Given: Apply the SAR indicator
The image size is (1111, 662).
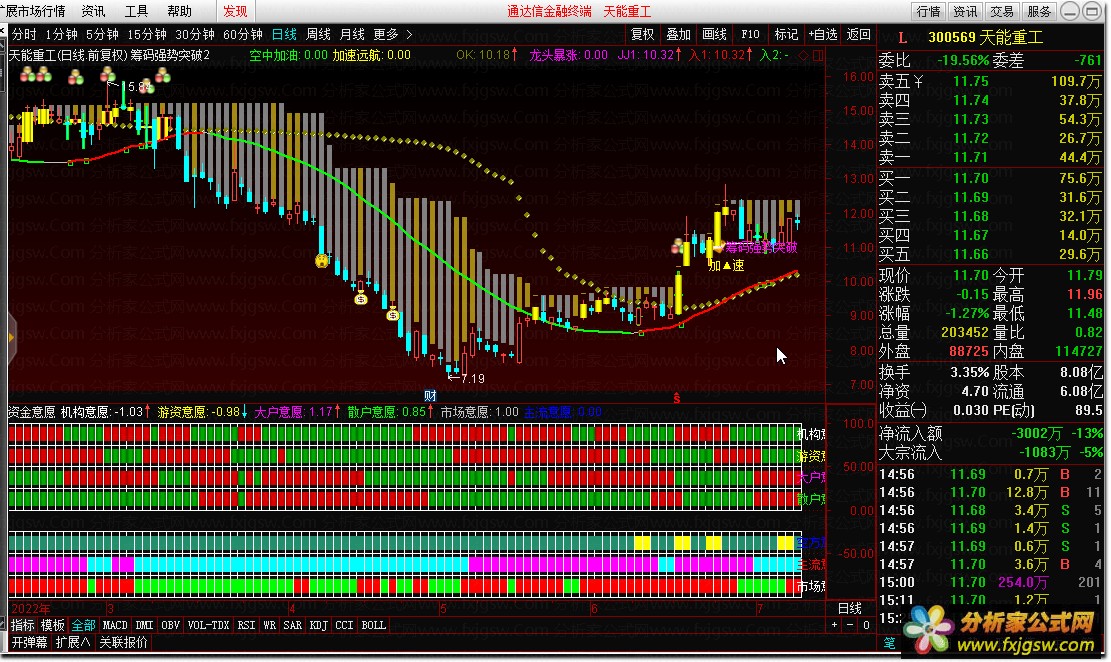Looking at the screenshot, I should tap(293, 625).
